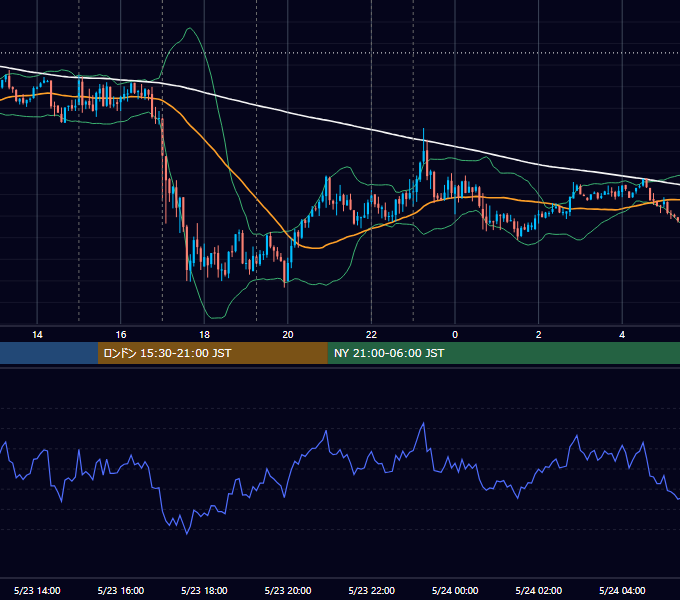This screenshot has width=680, height=600.
Task: Click the hour 0 axis label
Action: tap(455, 335)
